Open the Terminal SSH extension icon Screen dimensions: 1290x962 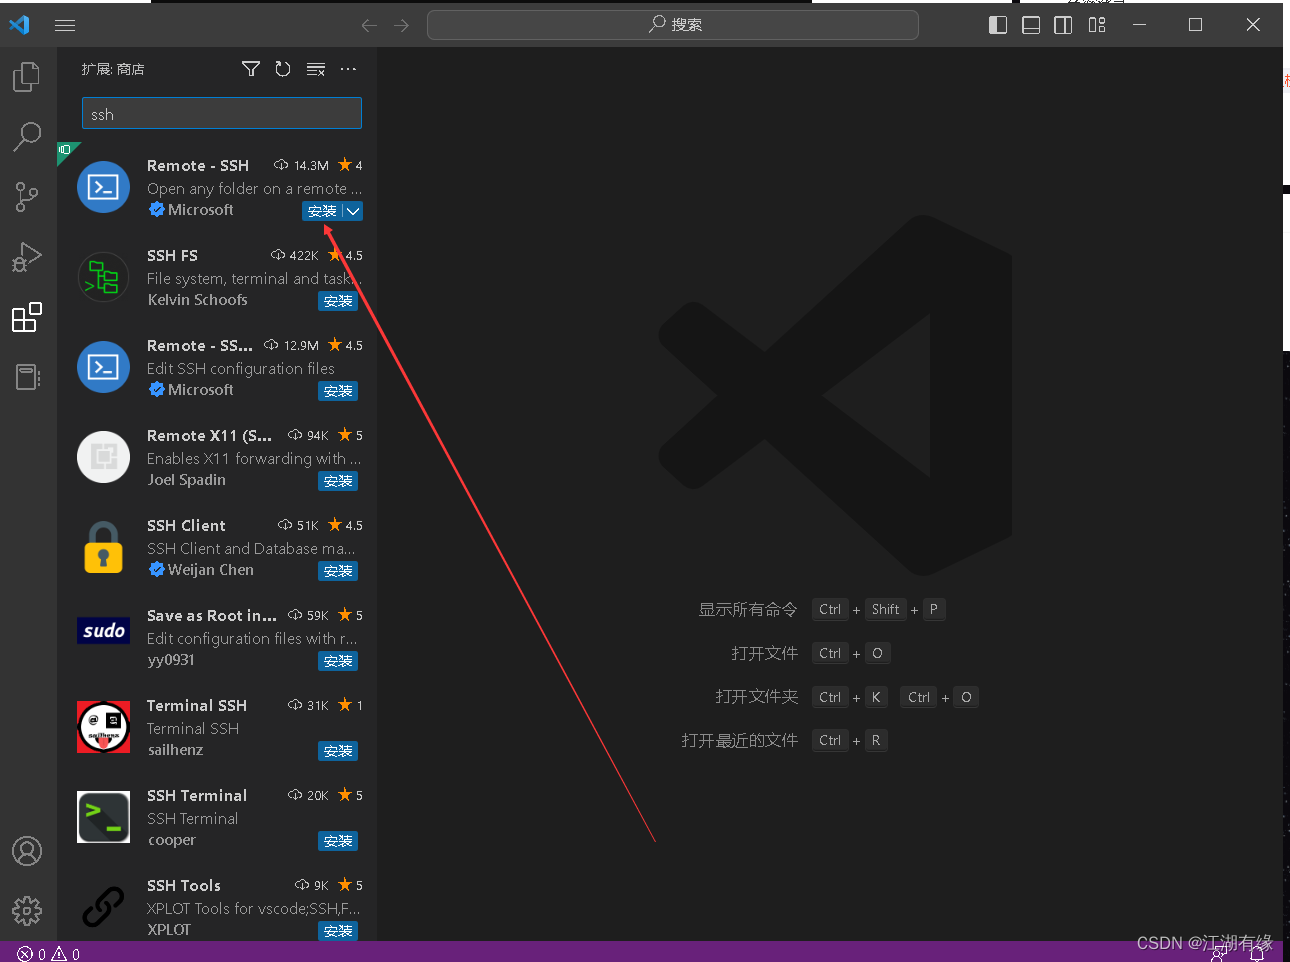coord(104,727)
